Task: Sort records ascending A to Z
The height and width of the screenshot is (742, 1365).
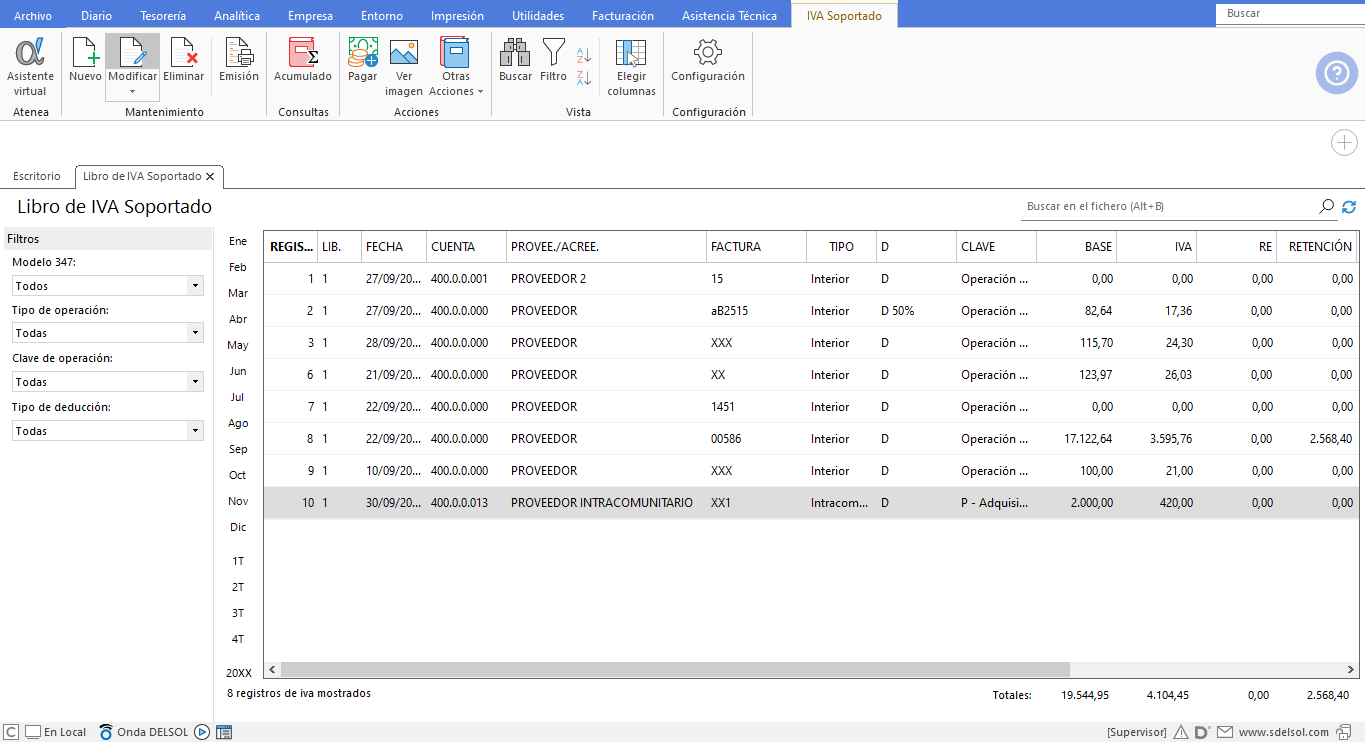Action: (x=584, y=55)
